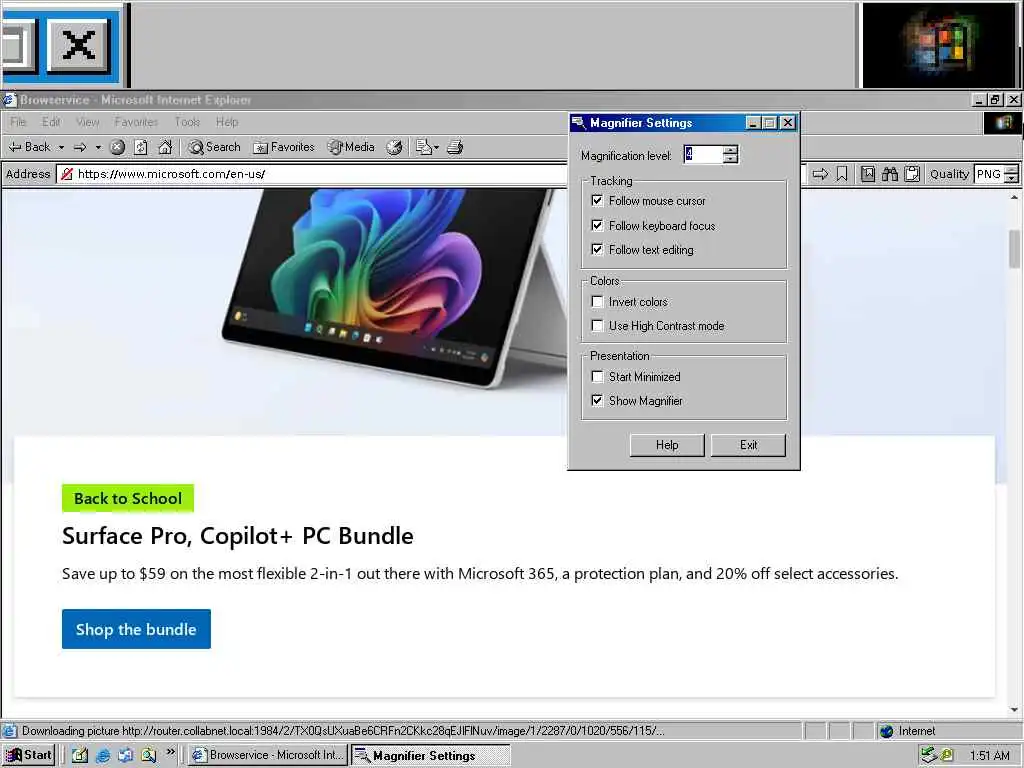
Task: Open the Search pane in Internet Explorer
Action: tap(214, 147)
